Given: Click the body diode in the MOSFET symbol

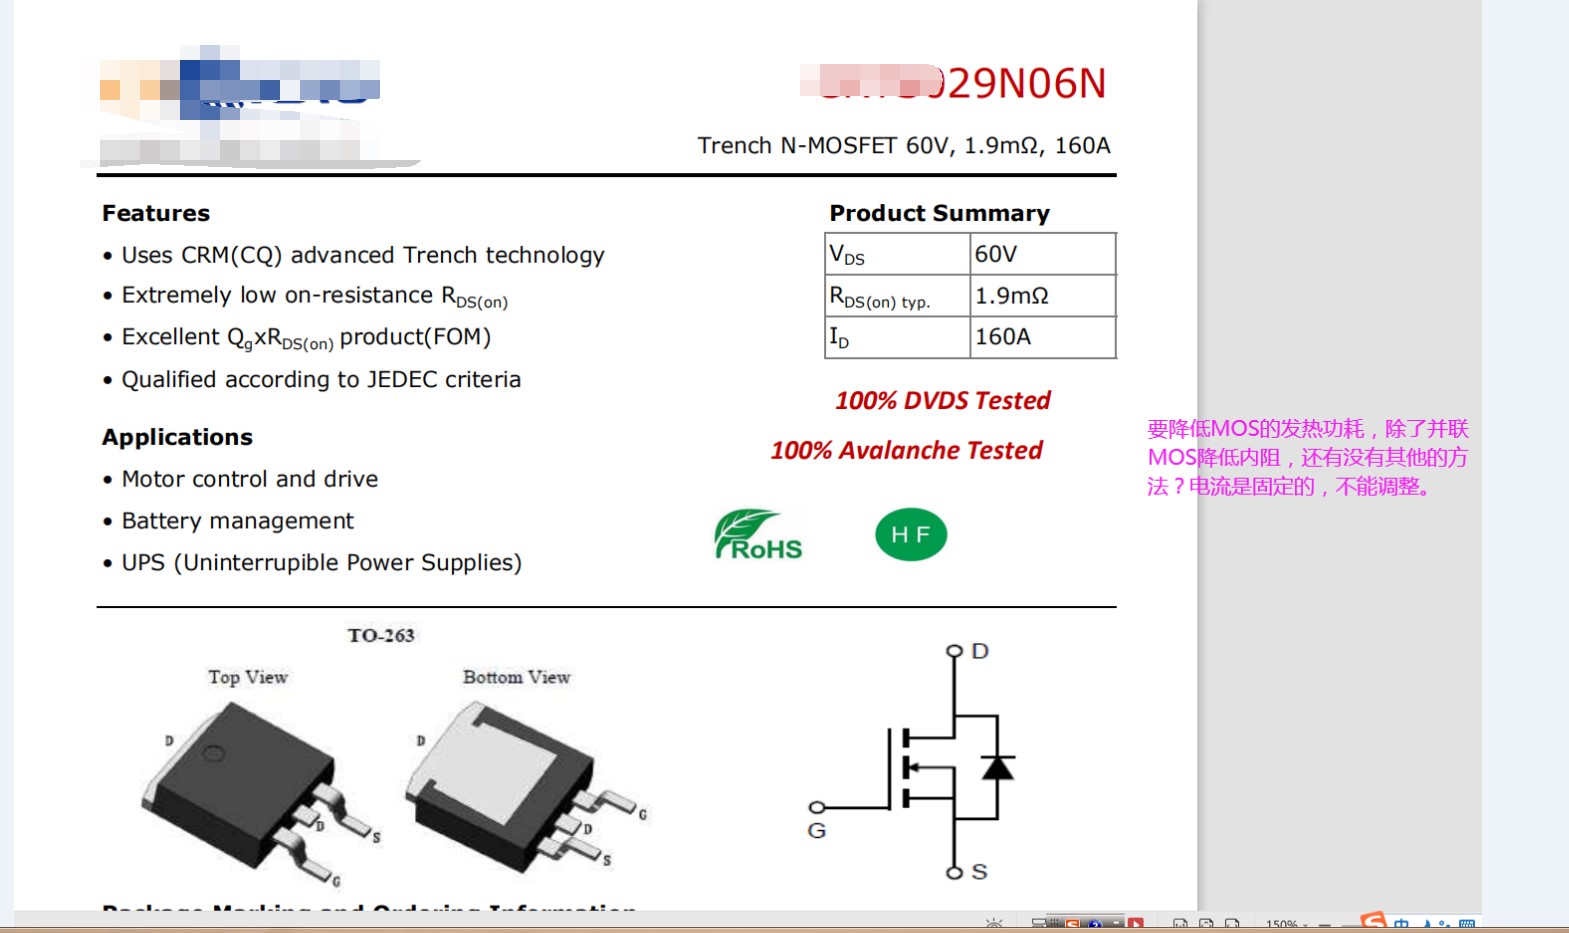Looking at the screenshot, I should coord(997,767).
